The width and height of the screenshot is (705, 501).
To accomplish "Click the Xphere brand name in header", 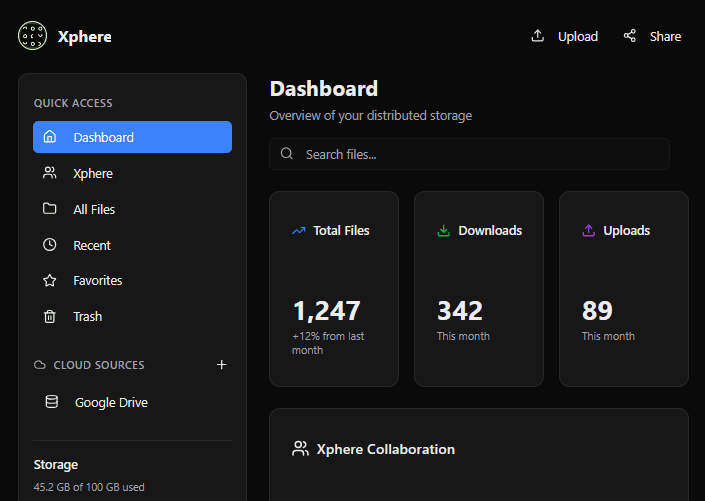I will point(85,36).
